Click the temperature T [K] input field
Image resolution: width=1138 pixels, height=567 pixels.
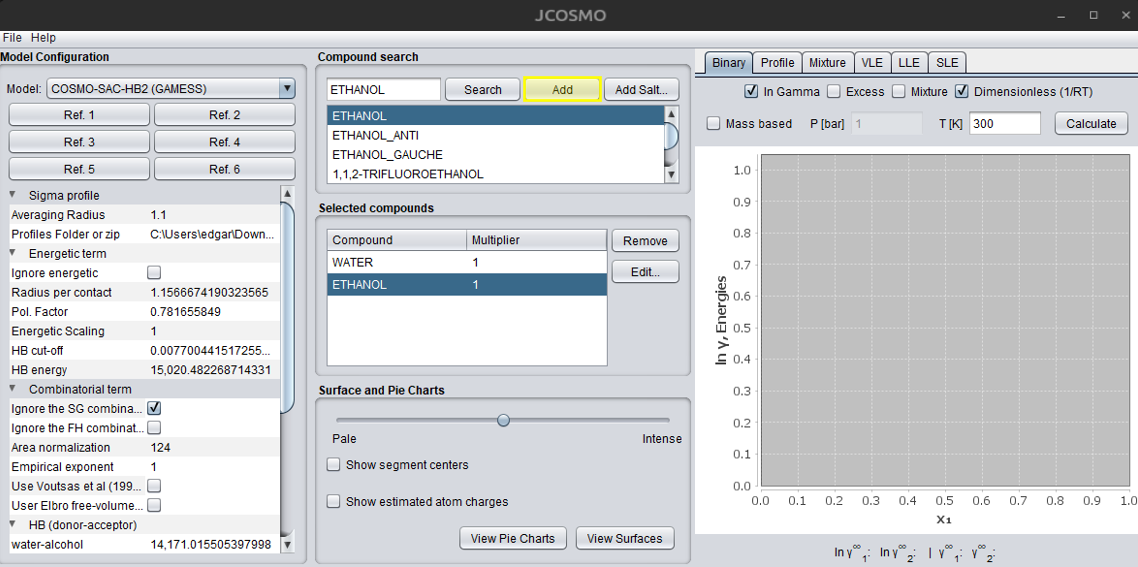pyautogui.click(x=1004, y=124)
